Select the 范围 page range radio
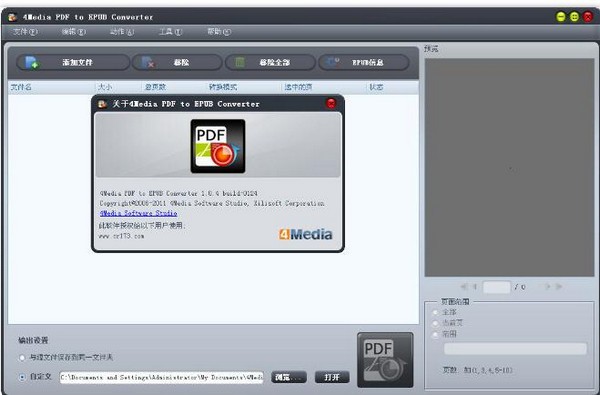The image size is (600, 395). tap(436, 335)
